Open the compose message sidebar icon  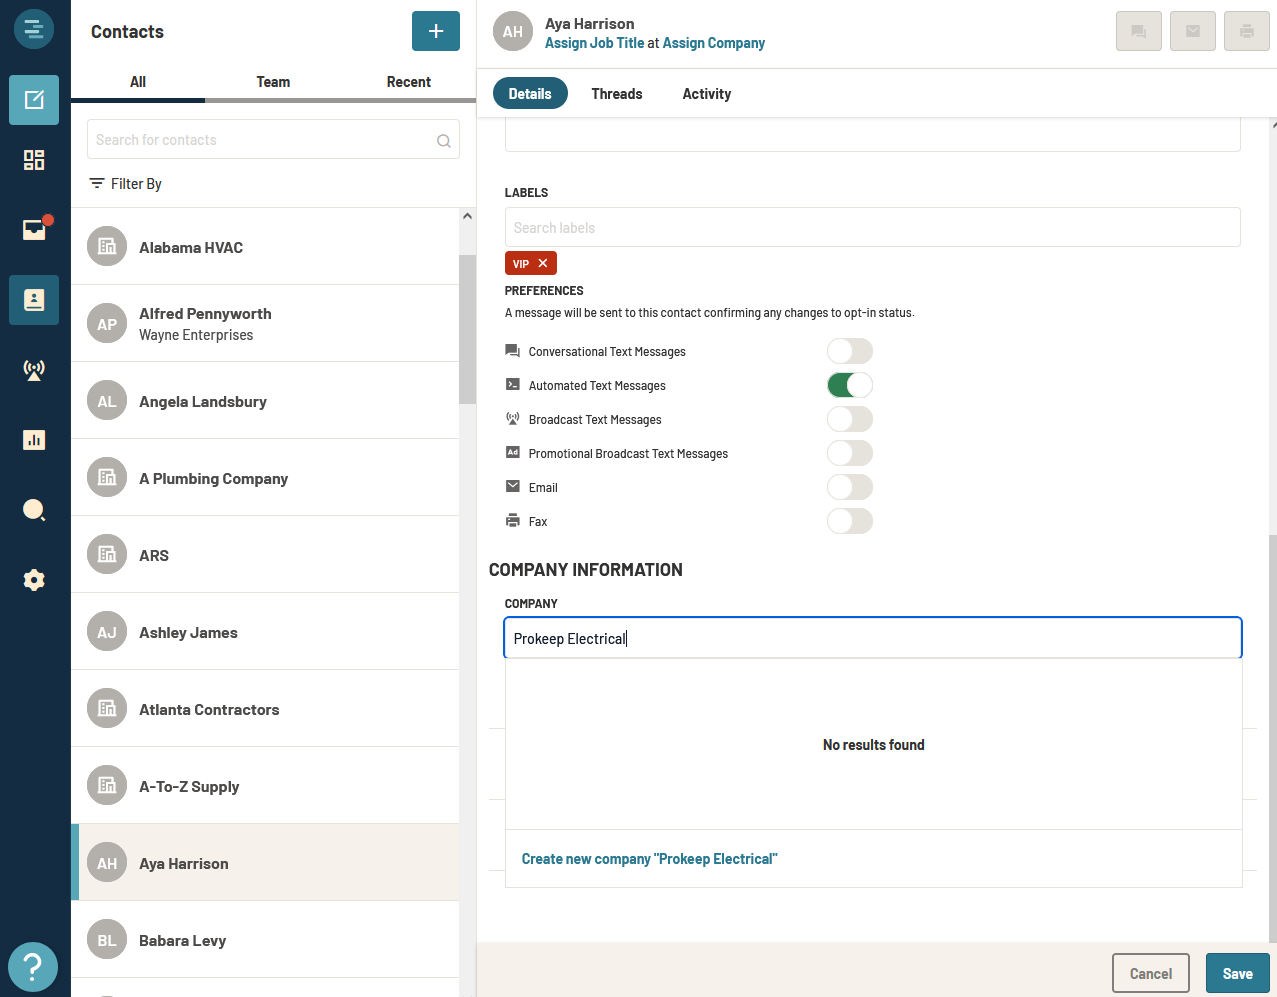click(33, 100)
